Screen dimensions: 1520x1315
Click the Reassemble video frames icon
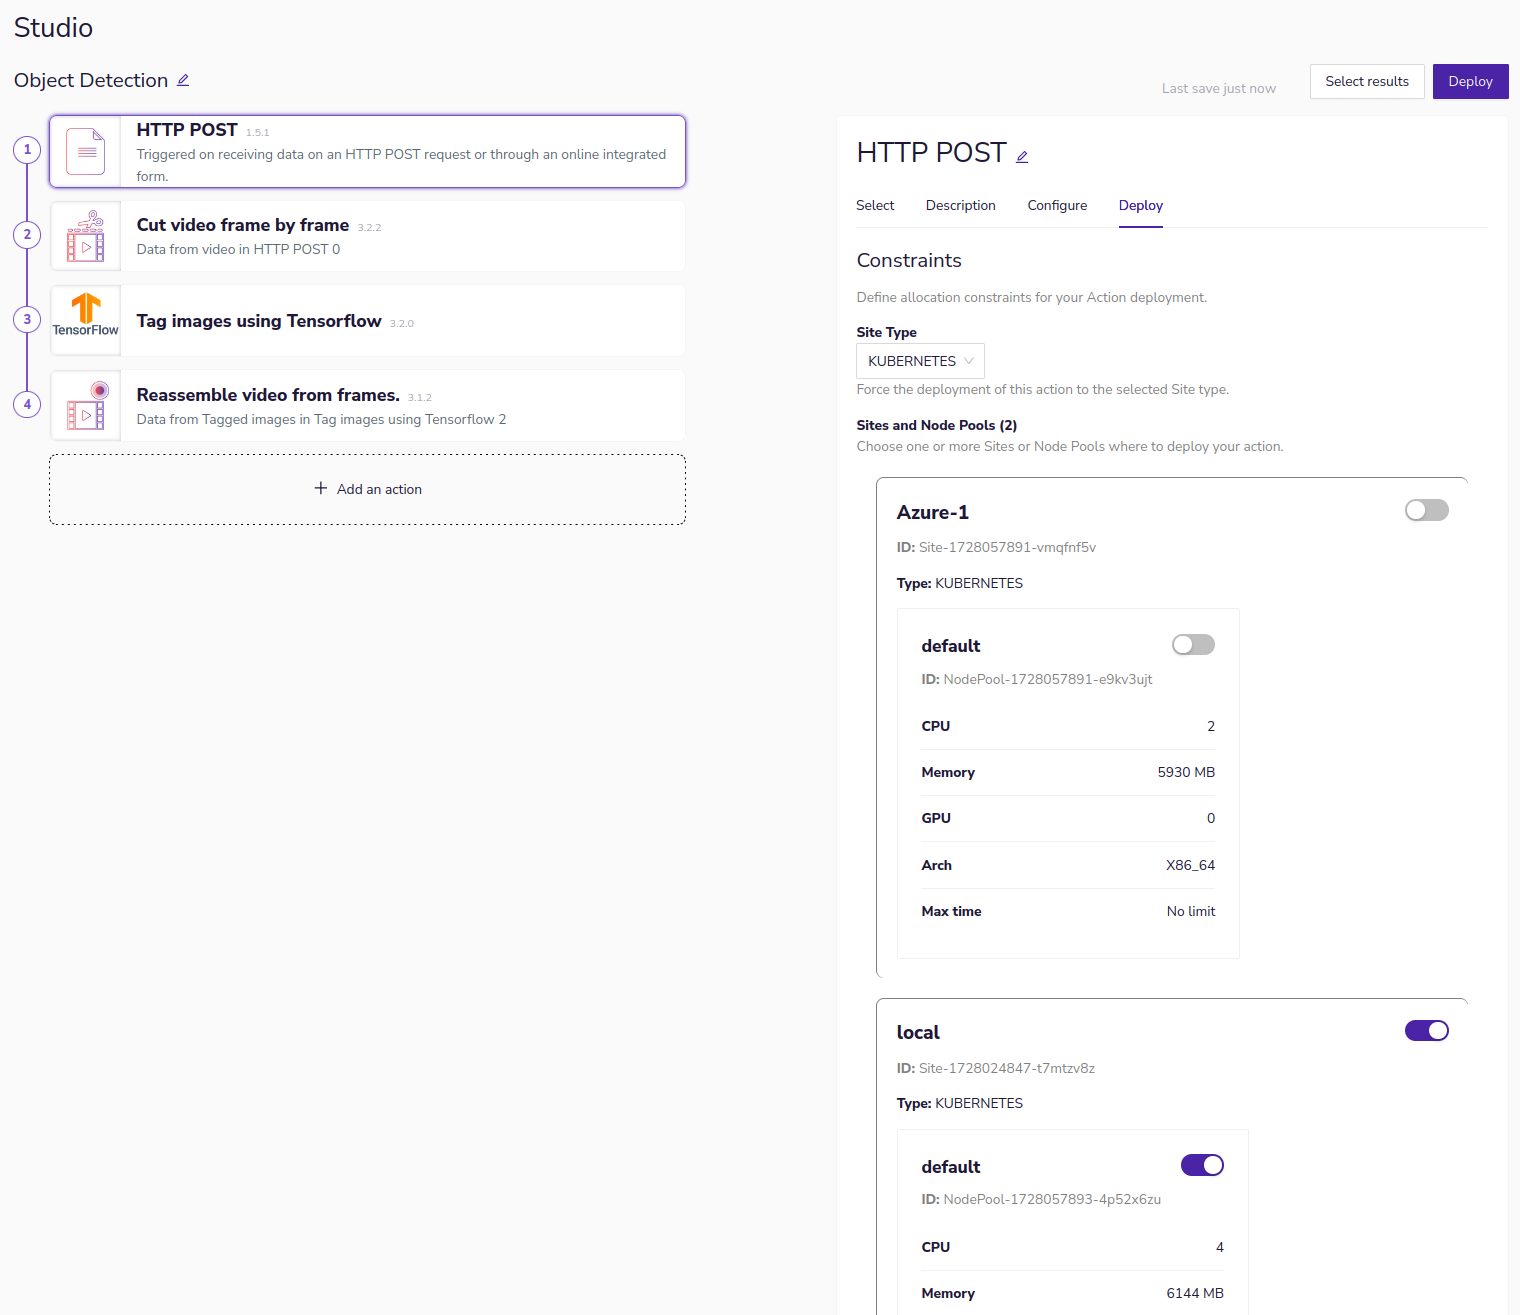[x=86, y=406]
